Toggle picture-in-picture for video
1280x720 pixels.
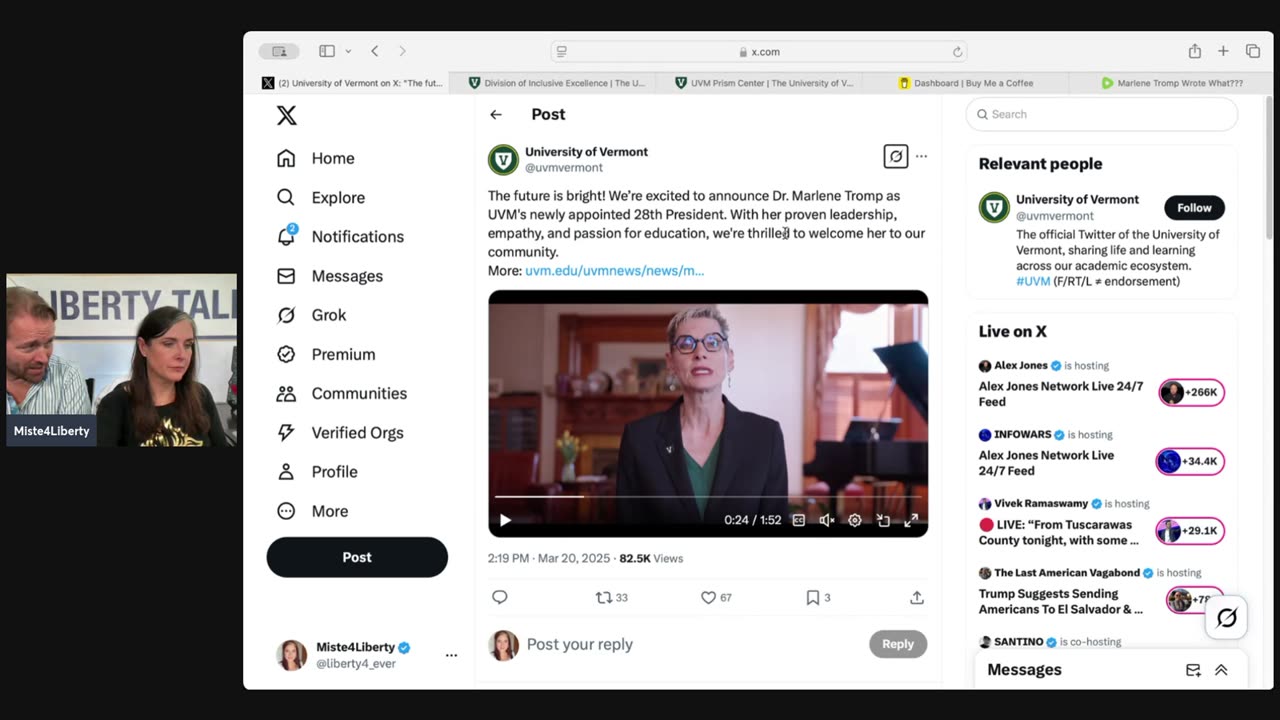[x=883, y=520]
